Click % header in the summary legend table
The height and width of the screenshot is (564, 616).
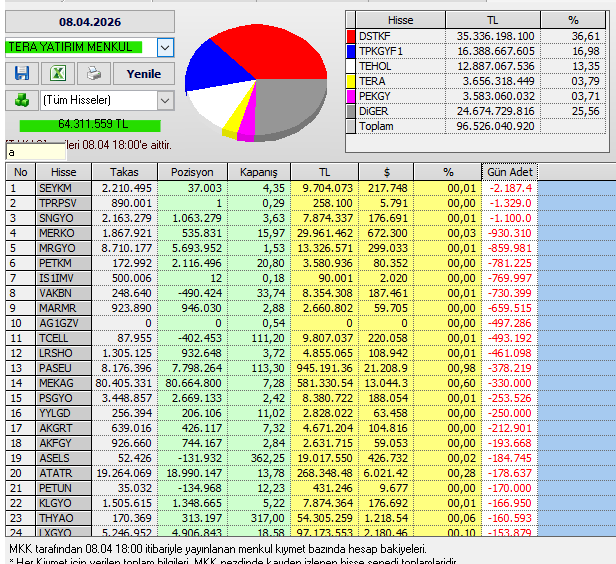(x=573, y=20)
